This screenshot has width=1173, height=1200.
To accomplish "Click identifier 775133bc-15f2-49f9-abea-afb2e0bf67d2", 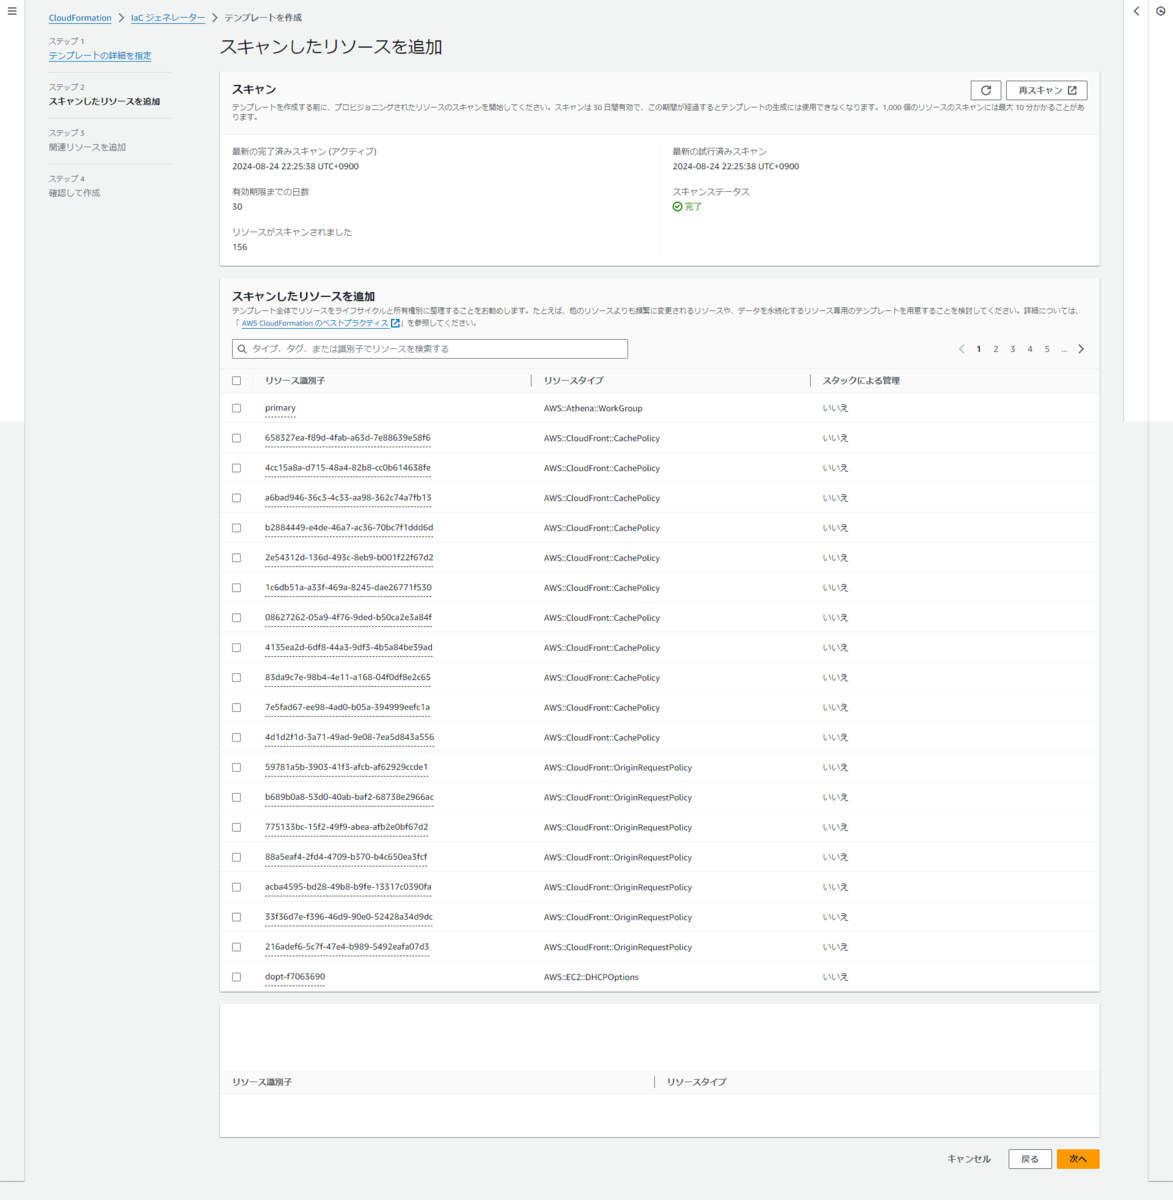I will pyautogui.click(x=346, y=828).
